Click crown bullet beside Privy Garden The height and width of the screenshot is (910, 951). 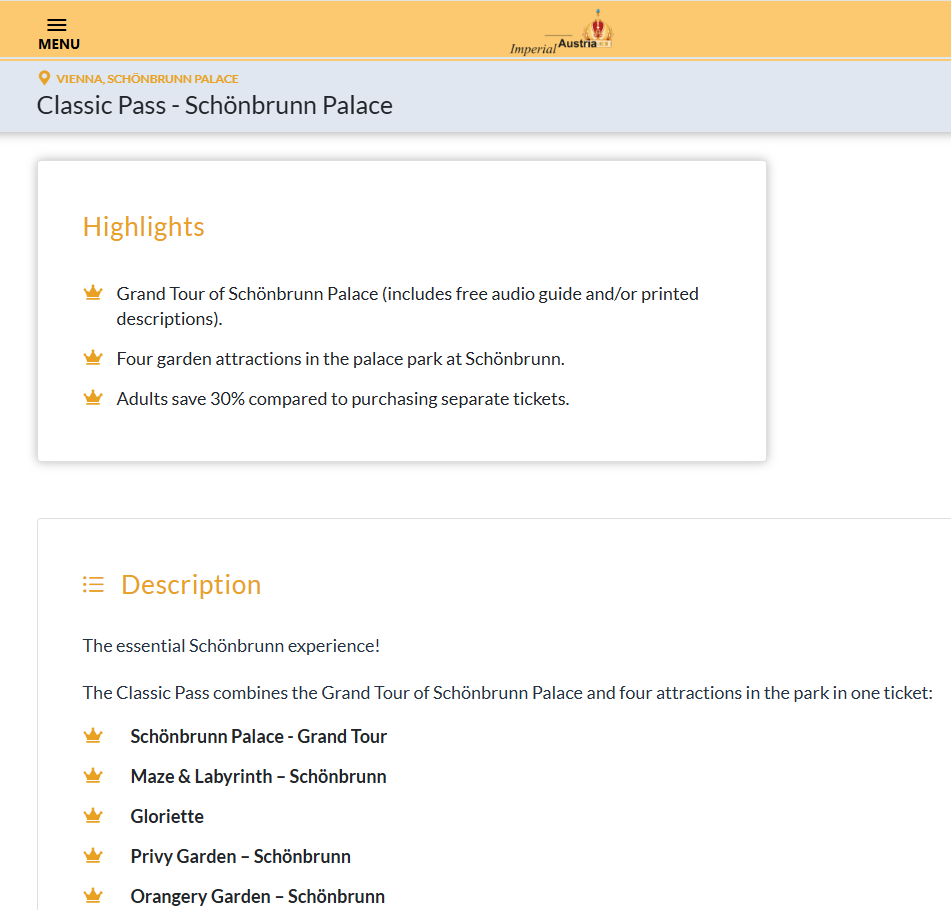pos(93,855)
